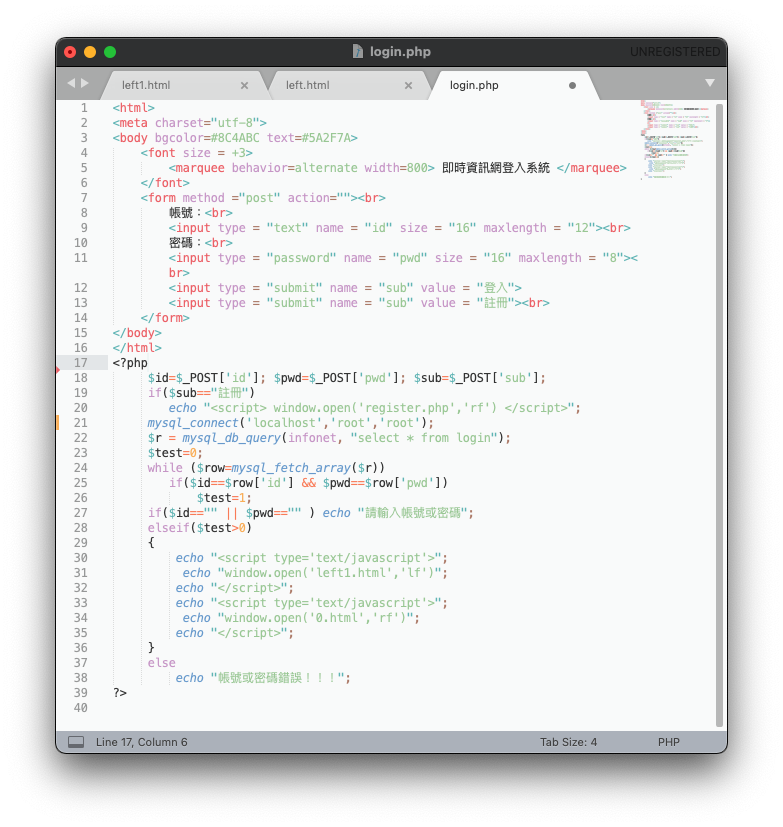Click the closing ?> tag
This screenshot has width=783, height=827.
pos(120,693)
